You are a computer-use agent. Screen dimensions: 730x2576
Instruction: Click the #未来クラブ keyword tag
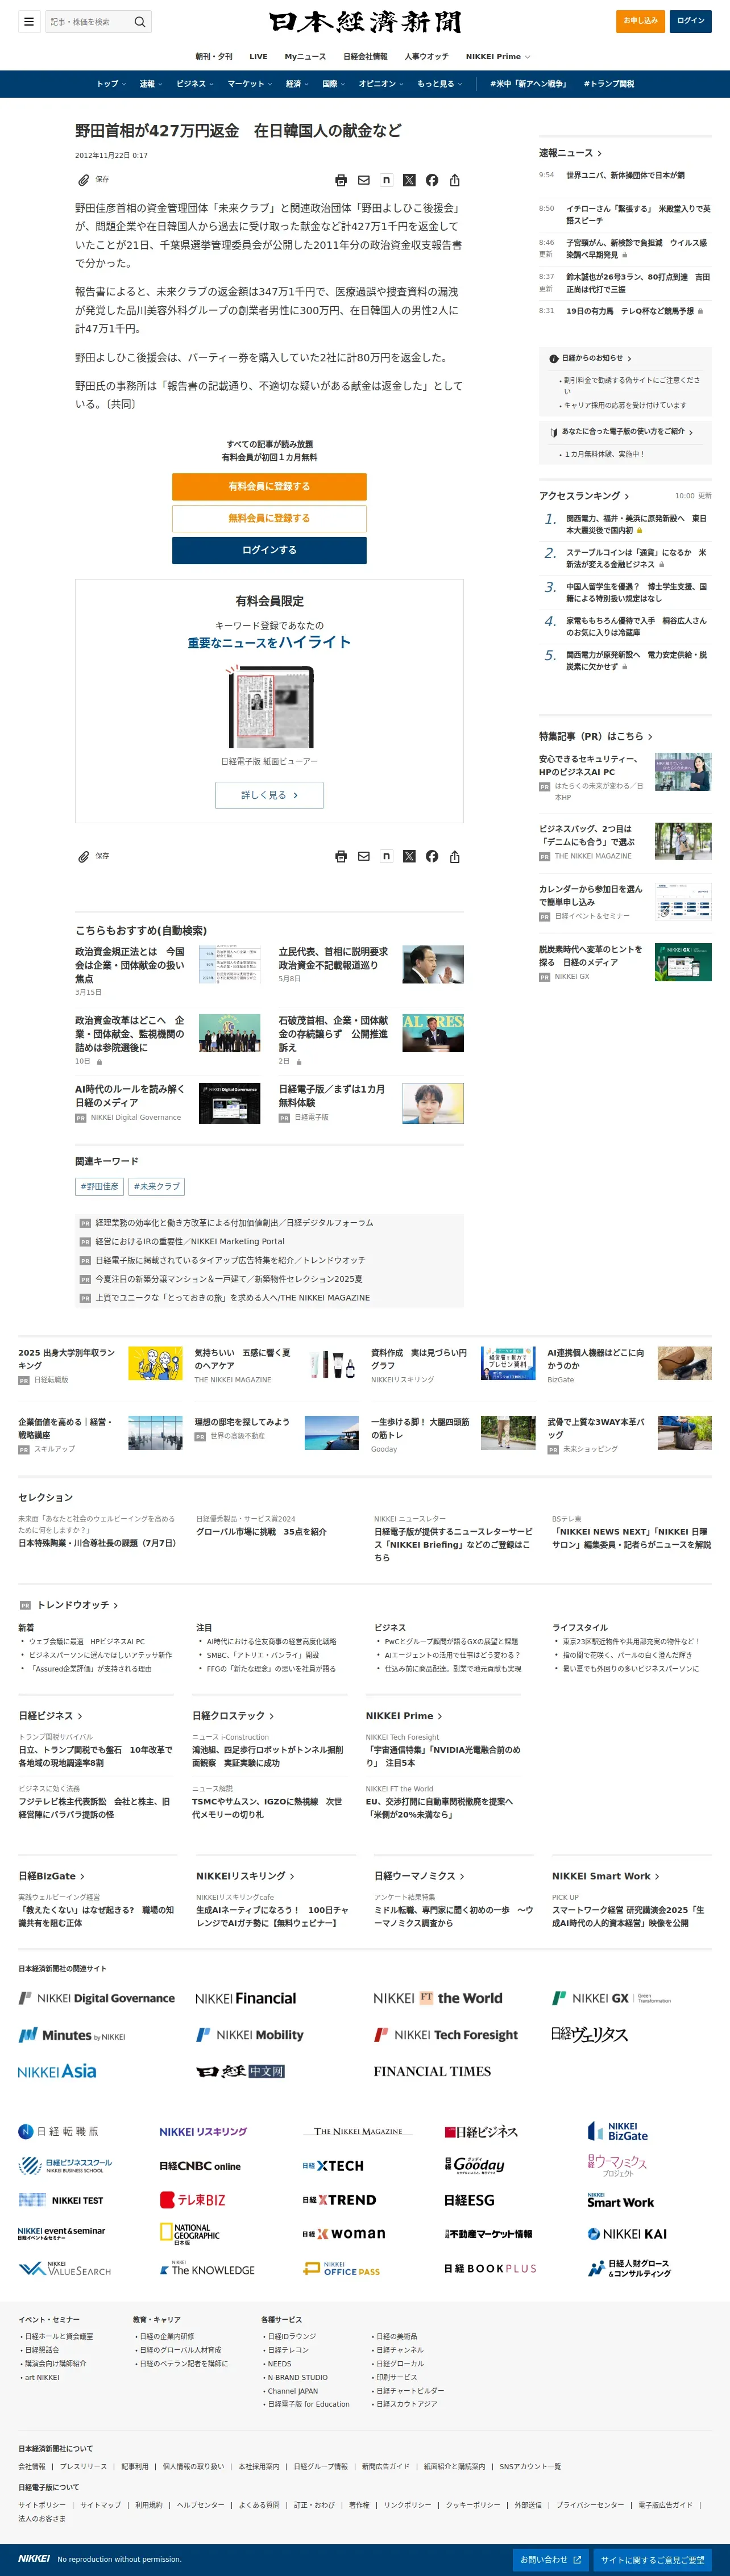(x=157, y=1186)
